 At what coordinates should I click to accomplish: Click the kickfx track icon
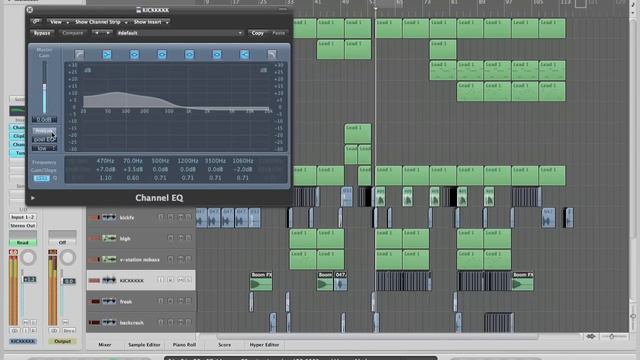pos(109,217)
